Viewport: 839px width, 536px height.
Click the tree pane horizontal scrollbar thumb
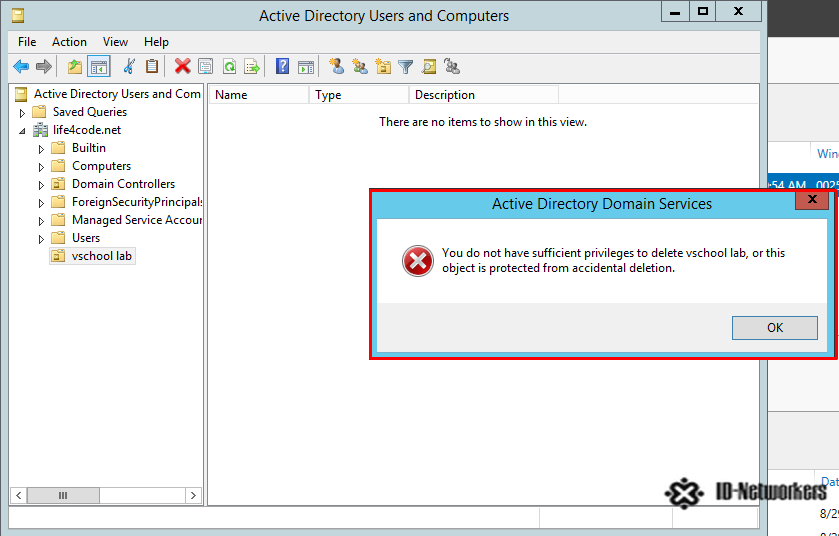63,496
